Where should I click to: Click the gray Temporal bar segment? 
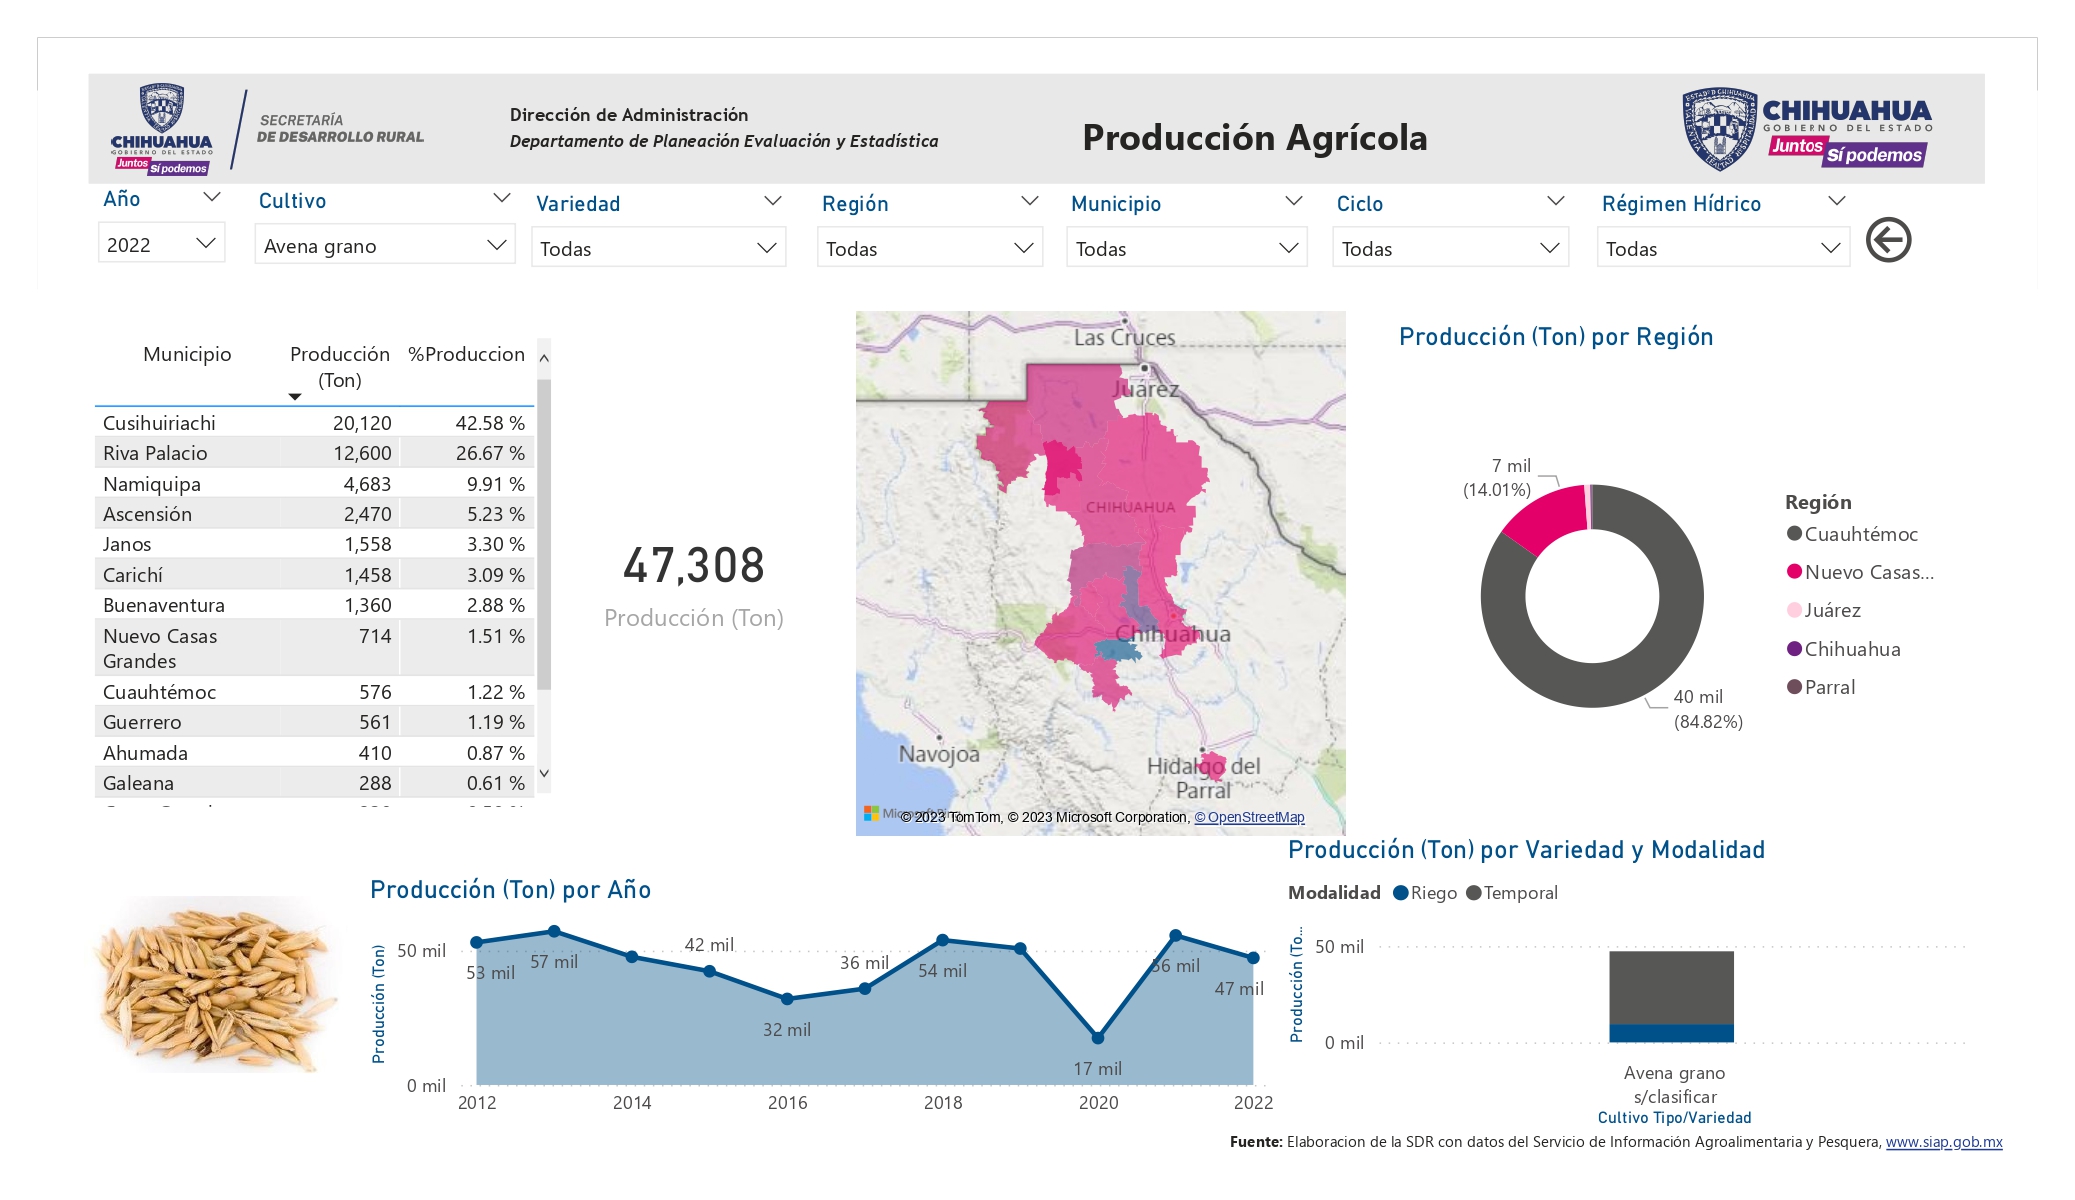click(1671, 987)
